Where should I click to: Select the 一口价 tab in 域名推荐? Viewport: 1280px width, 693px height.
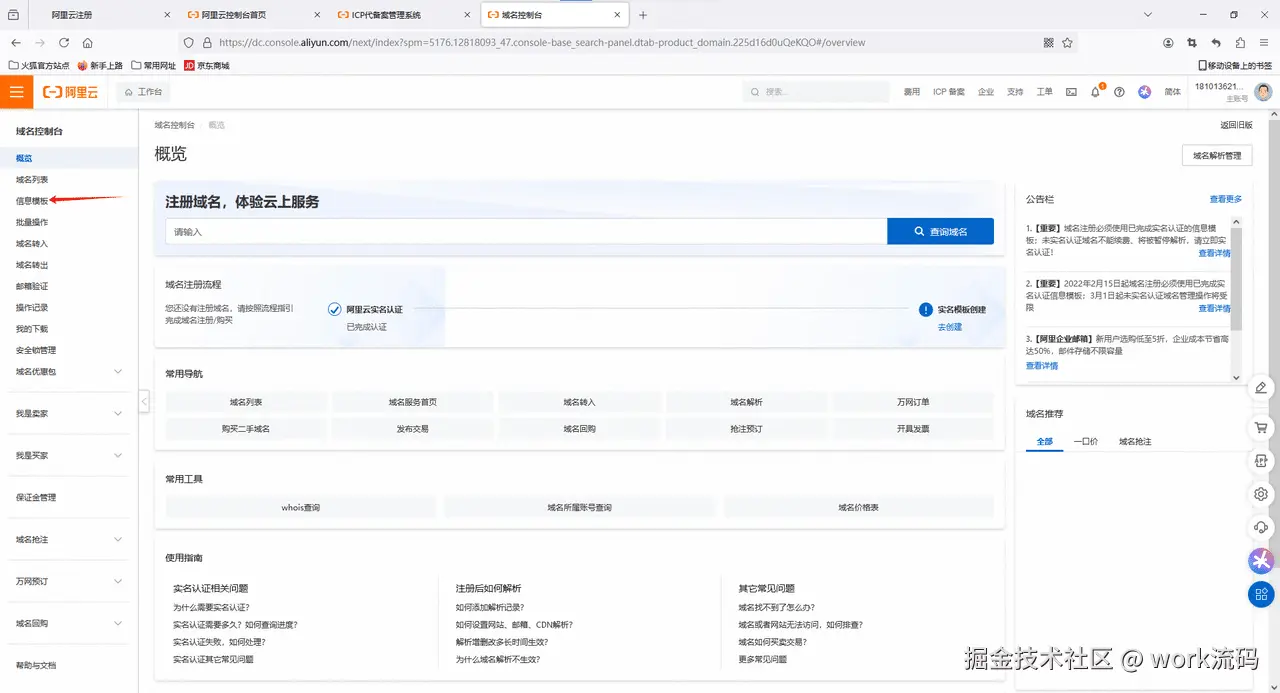click(1085, 441)
